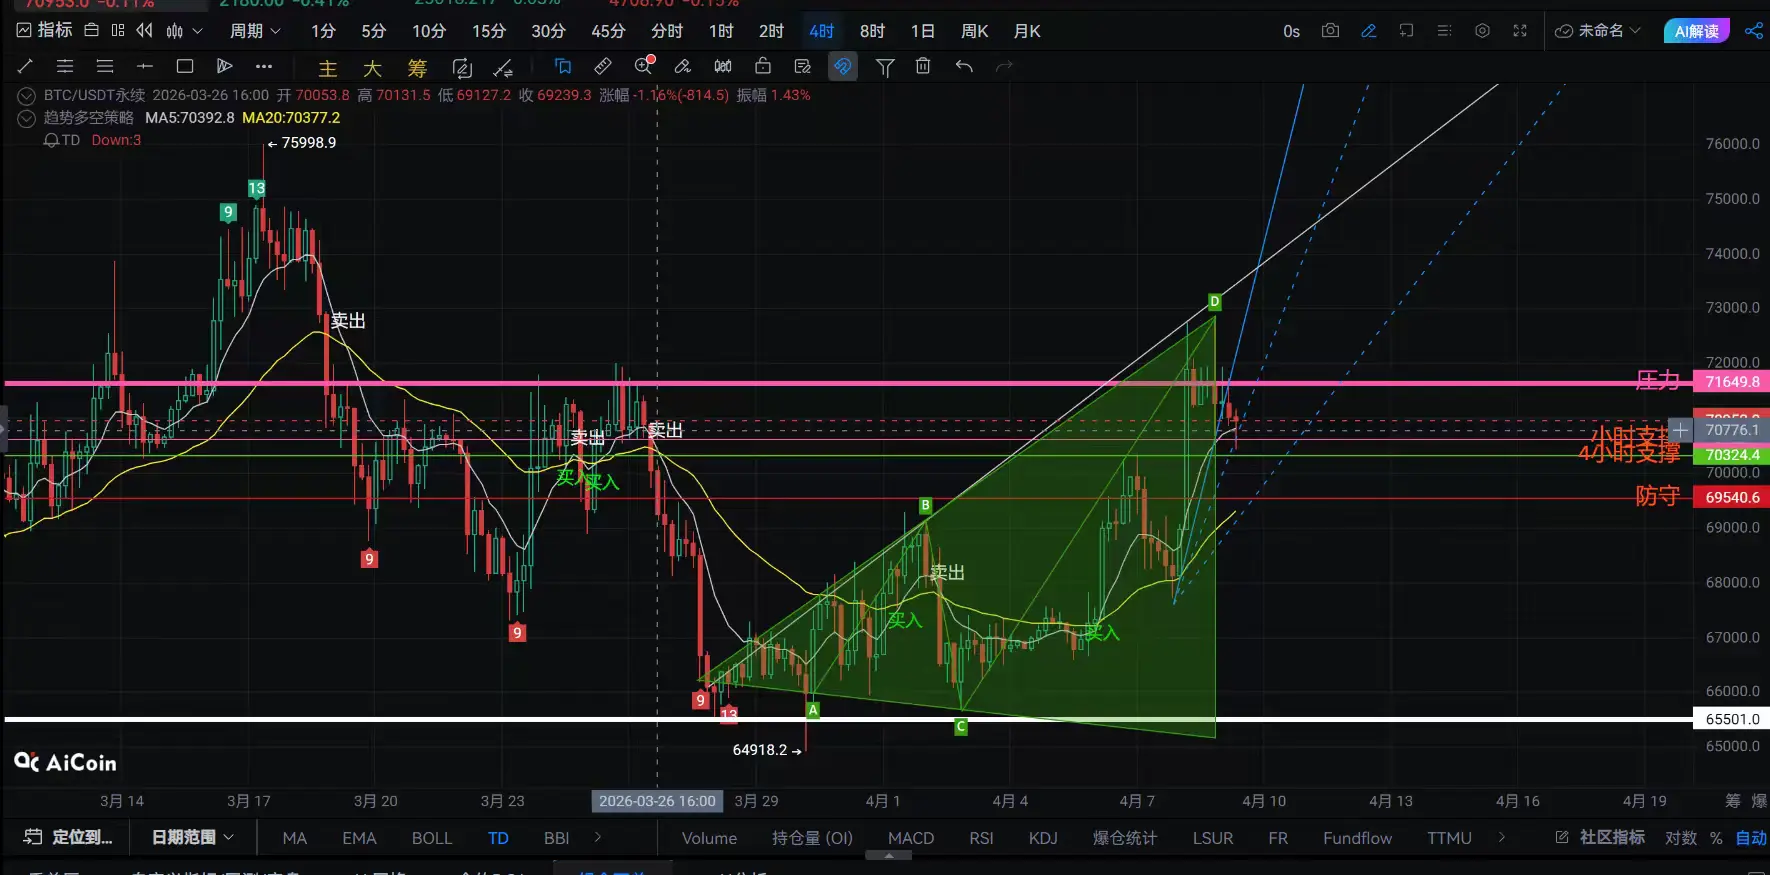Open 社区指标 community indicators
The height and width of the screenshot is (875, 1770).
click(1600, 837)
